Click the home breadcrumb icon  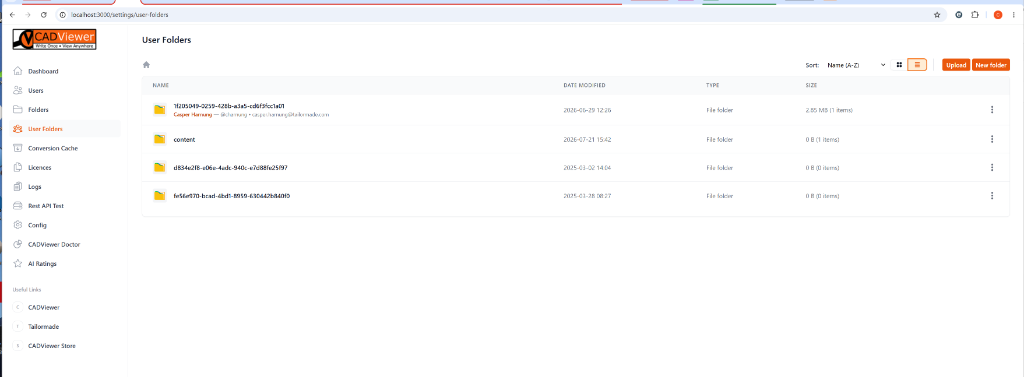146,65
